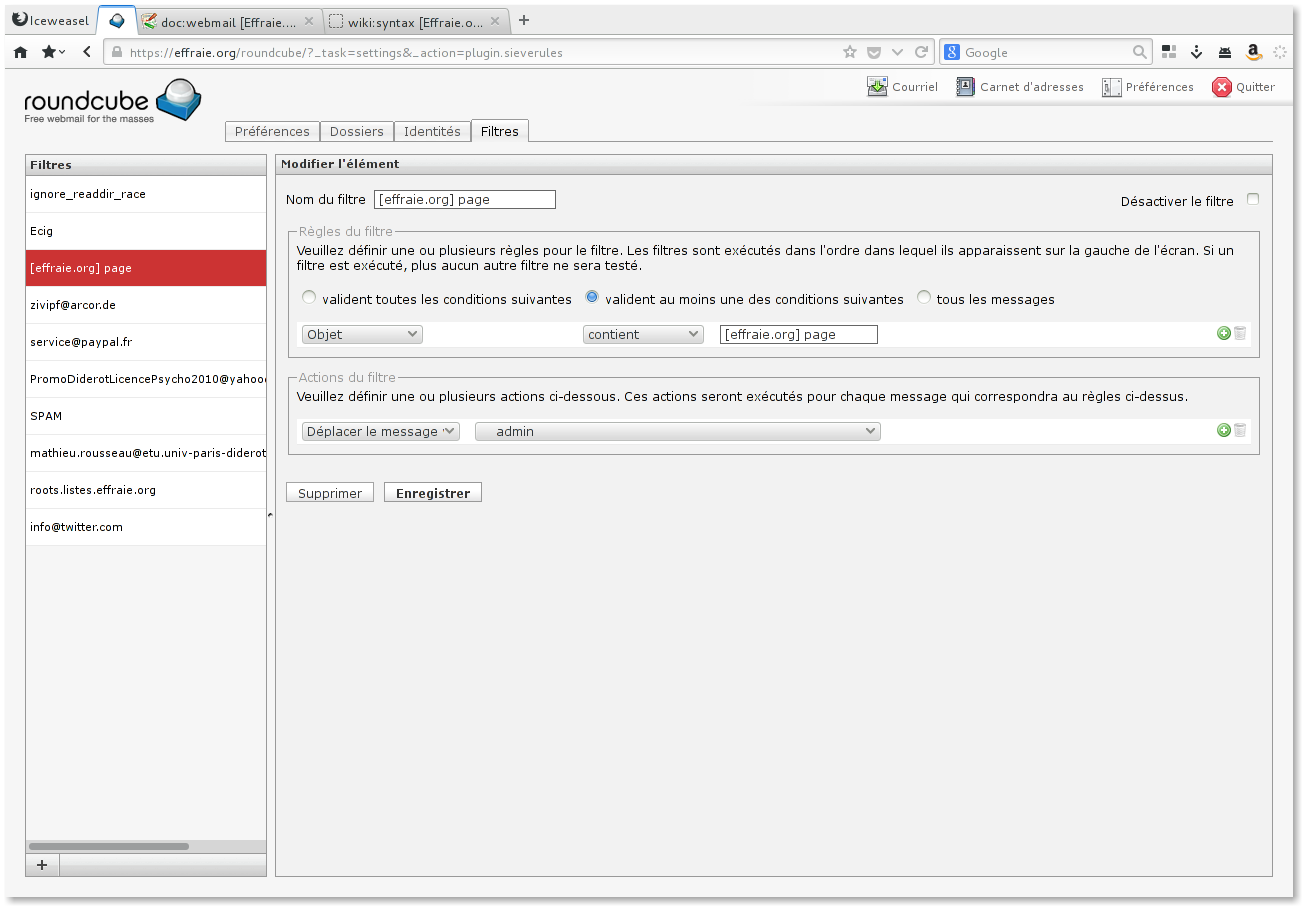
Task: Select 'valident toutes les conditions suivantes' option
Action: (309, 298)
